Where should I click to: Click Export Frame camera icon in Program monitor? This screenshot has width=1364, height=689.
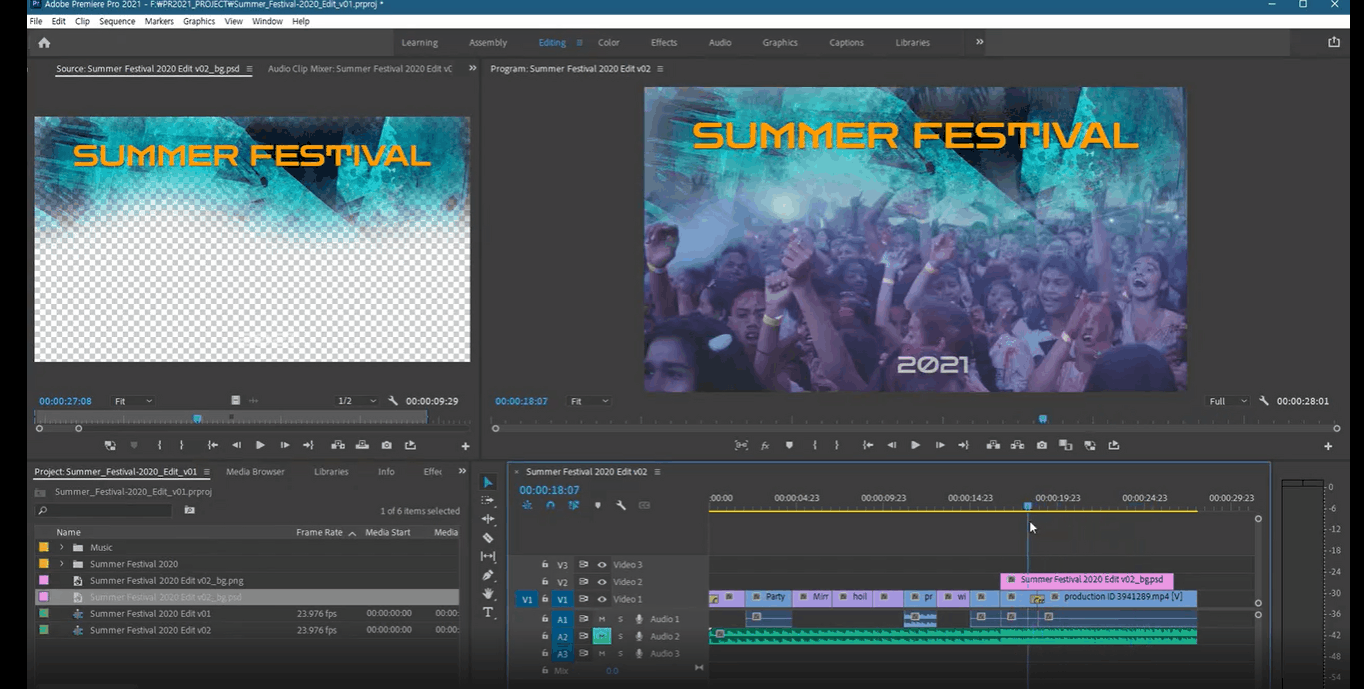tap(1042, 445)
